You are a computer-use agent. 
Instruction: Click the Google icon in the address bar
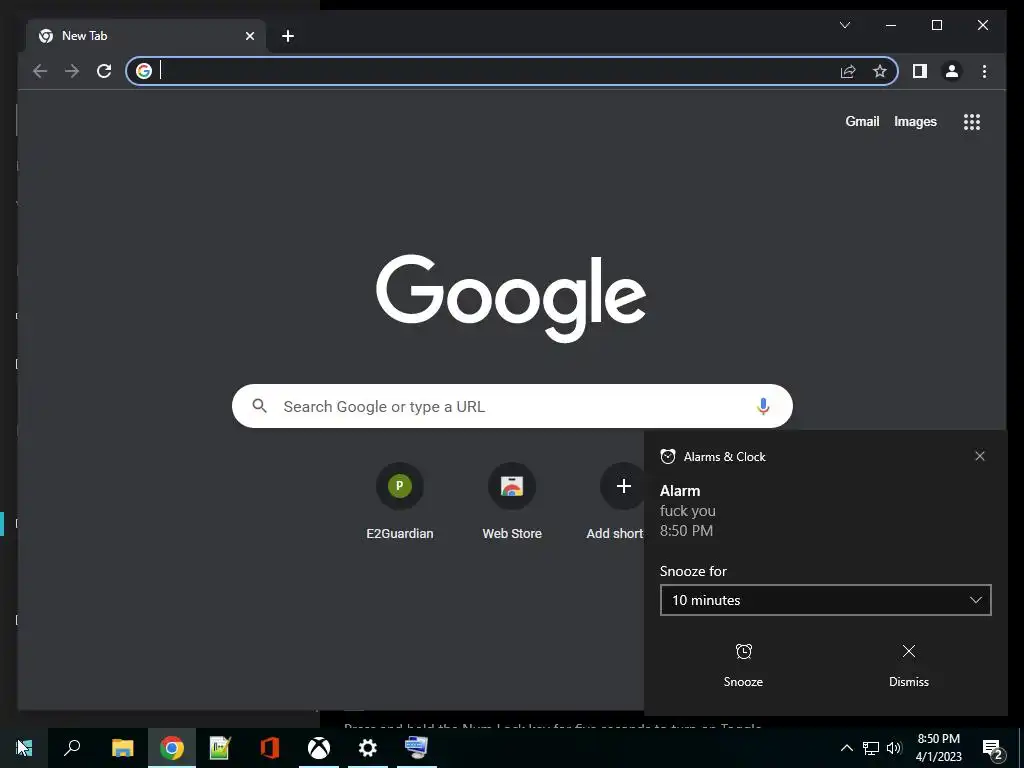[x=144, y=71]
